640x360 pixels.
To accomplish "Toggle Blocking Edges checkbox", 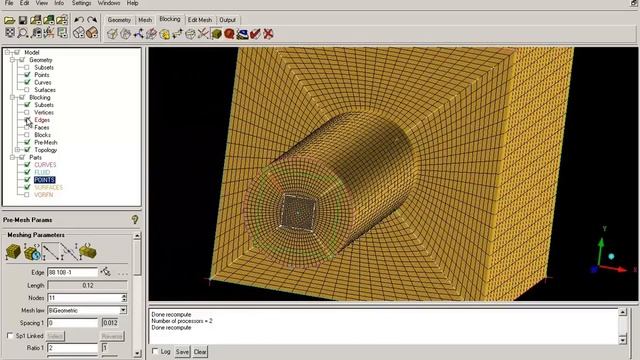I will click(x=27, y=120).
